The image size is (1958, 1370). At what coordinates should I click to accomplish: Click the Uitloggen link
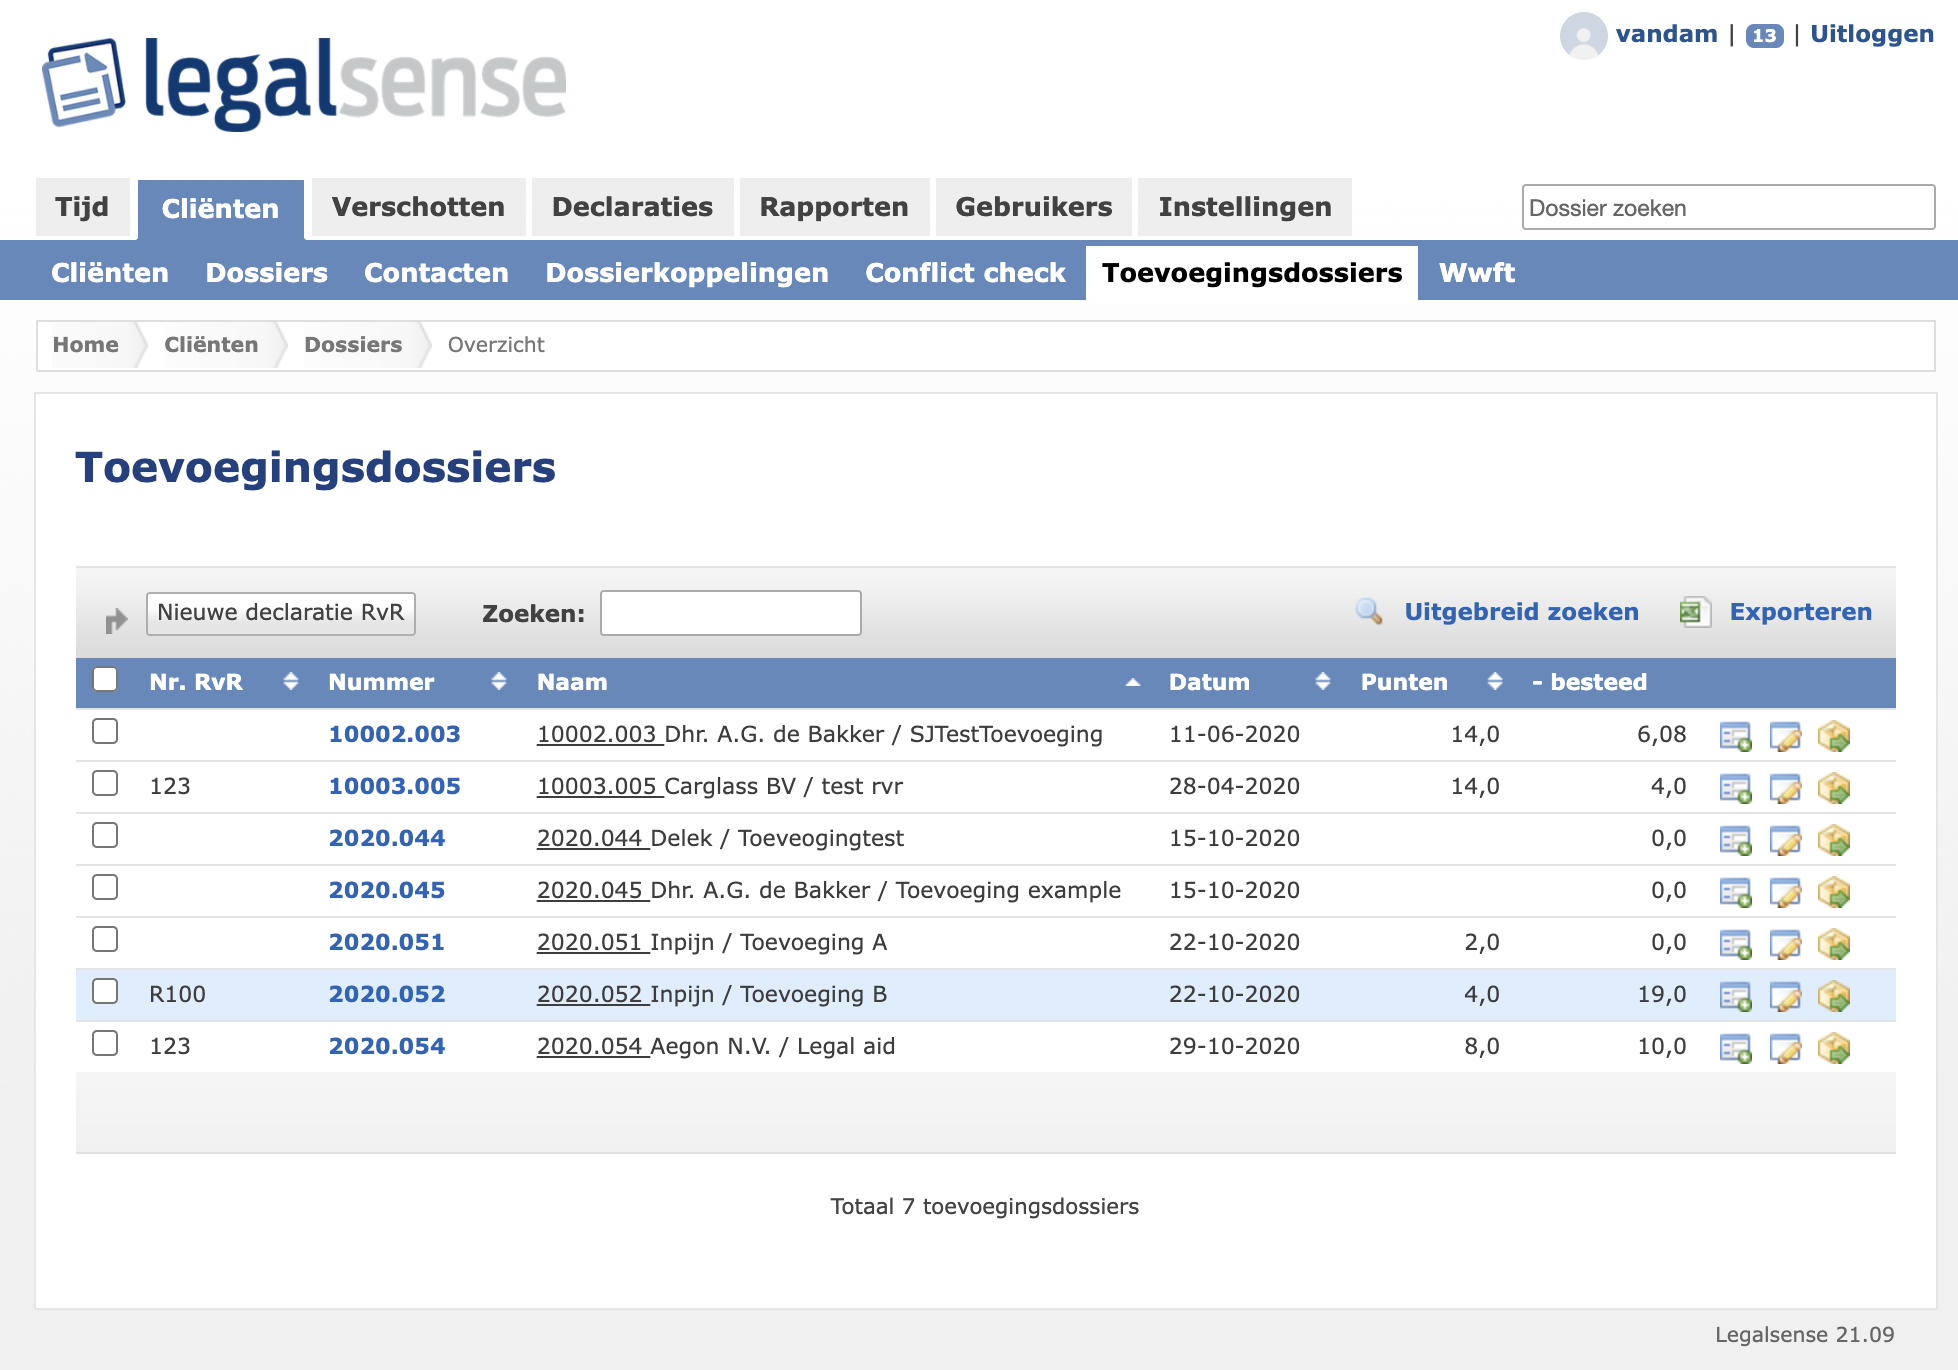(x=1871, y=33)
